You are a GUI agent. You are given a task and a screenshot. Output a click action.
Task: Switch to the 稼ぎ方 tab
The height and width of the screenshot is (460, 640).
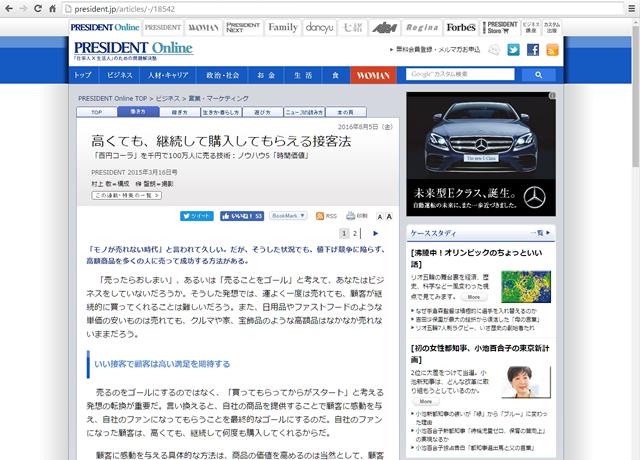179,113
